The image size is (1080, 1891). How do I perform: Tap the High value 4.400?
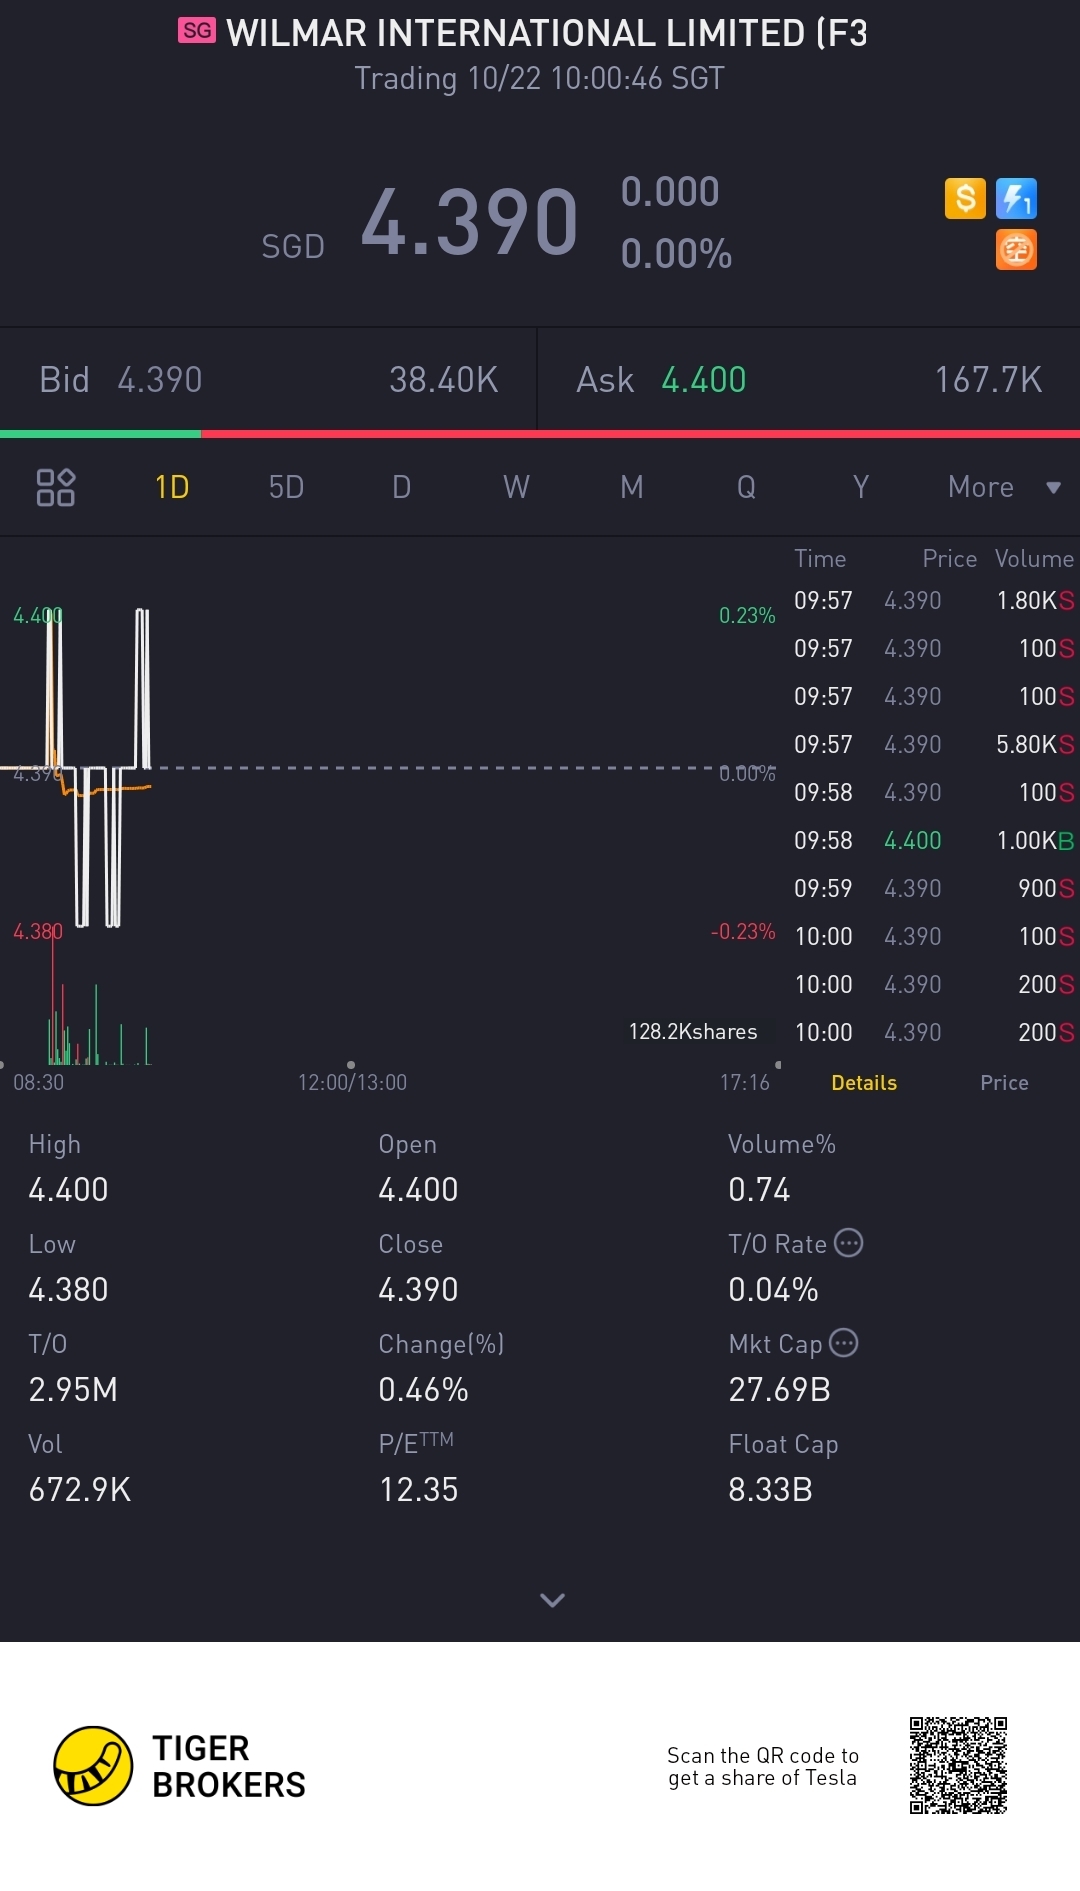click(68, 1189)
